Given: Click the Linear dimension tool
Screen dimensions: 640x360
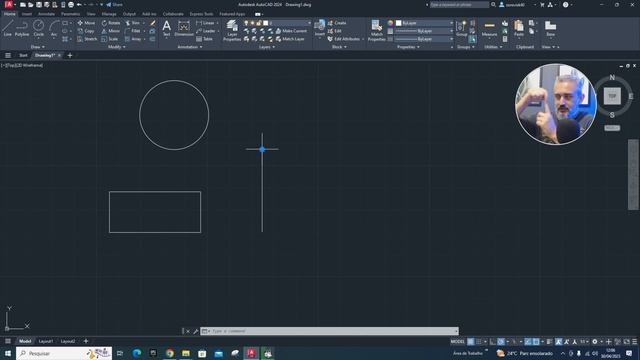Looking at the screenshot, I should point(206,23).
